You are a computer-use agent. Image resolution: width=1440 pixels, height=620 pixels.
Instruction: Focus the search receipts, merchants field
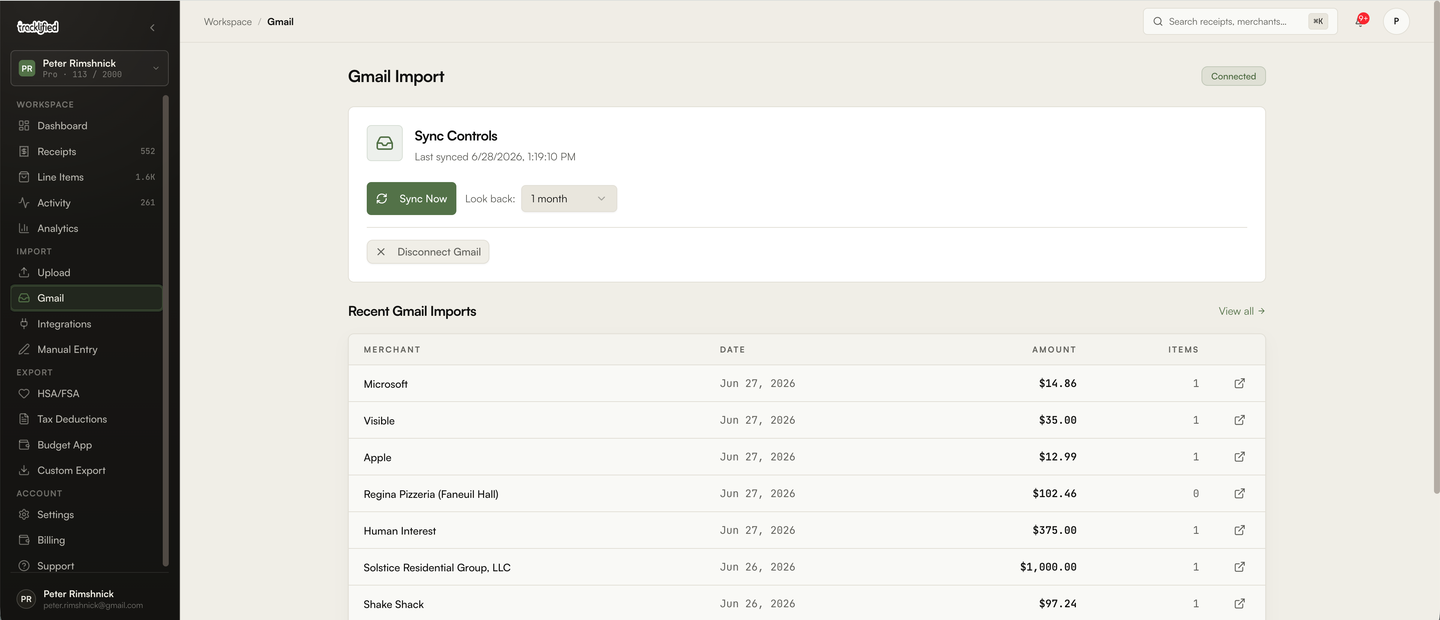1239,21
